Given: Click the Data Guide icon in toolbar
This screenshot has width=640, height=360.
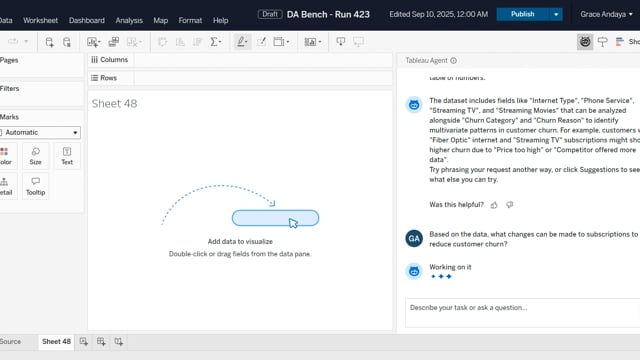Looking at the screenshot, I should (x=602, y=42).
